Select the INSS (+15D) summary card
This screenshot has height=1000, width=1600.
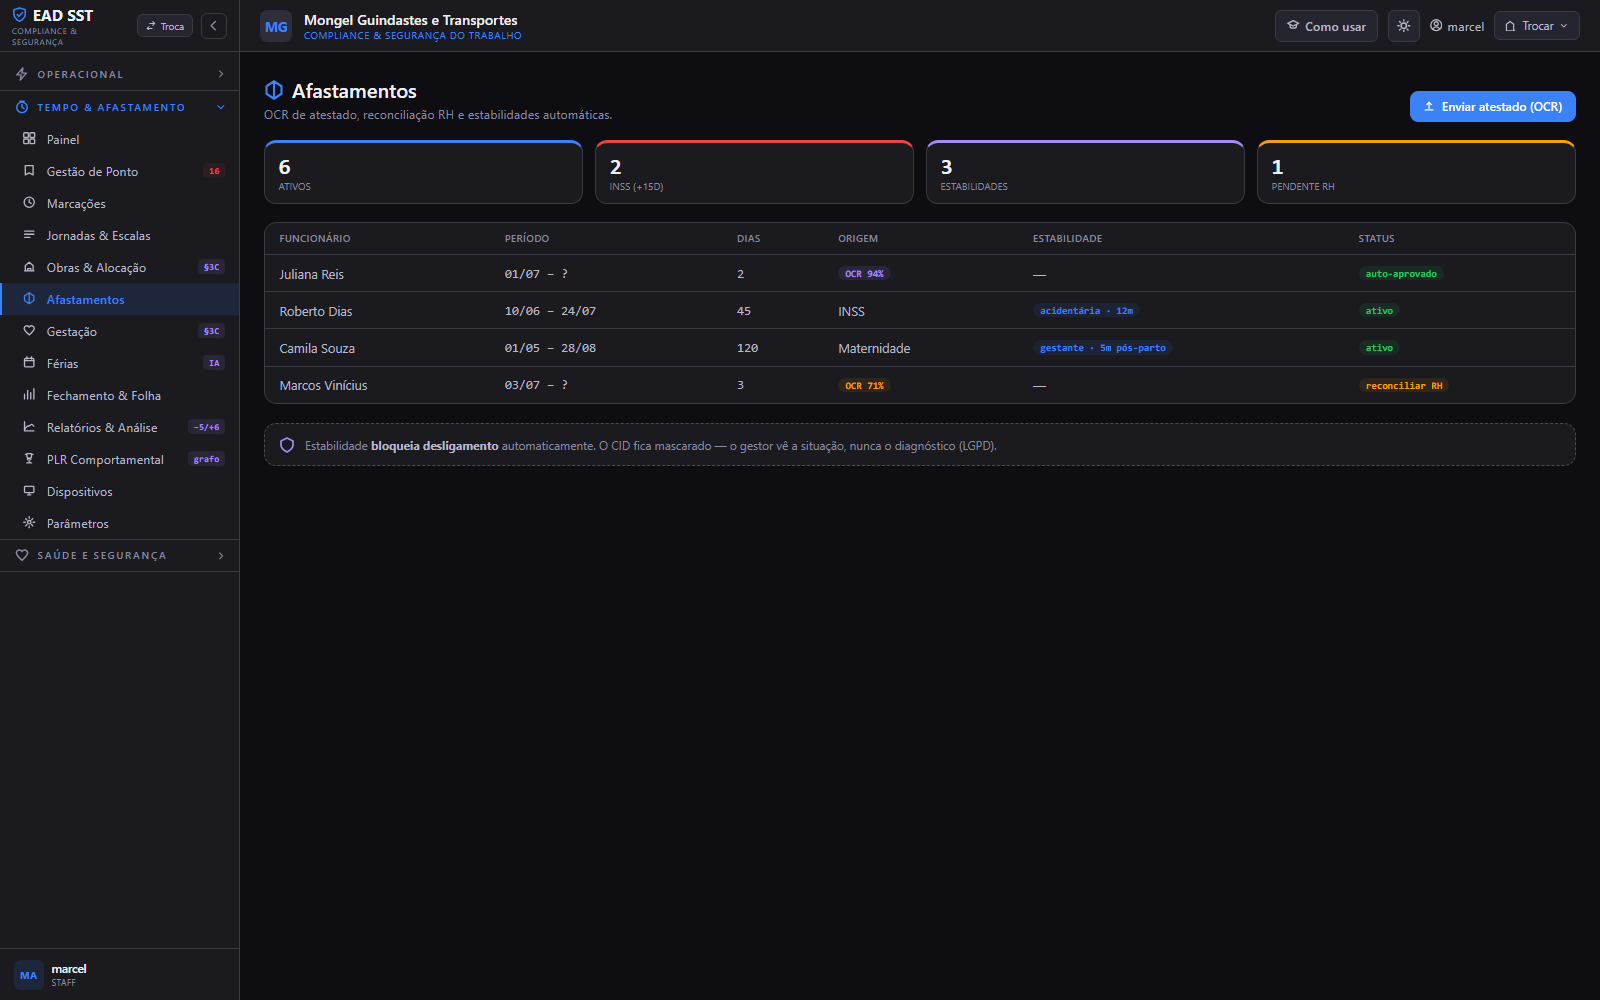click(754, 172)
